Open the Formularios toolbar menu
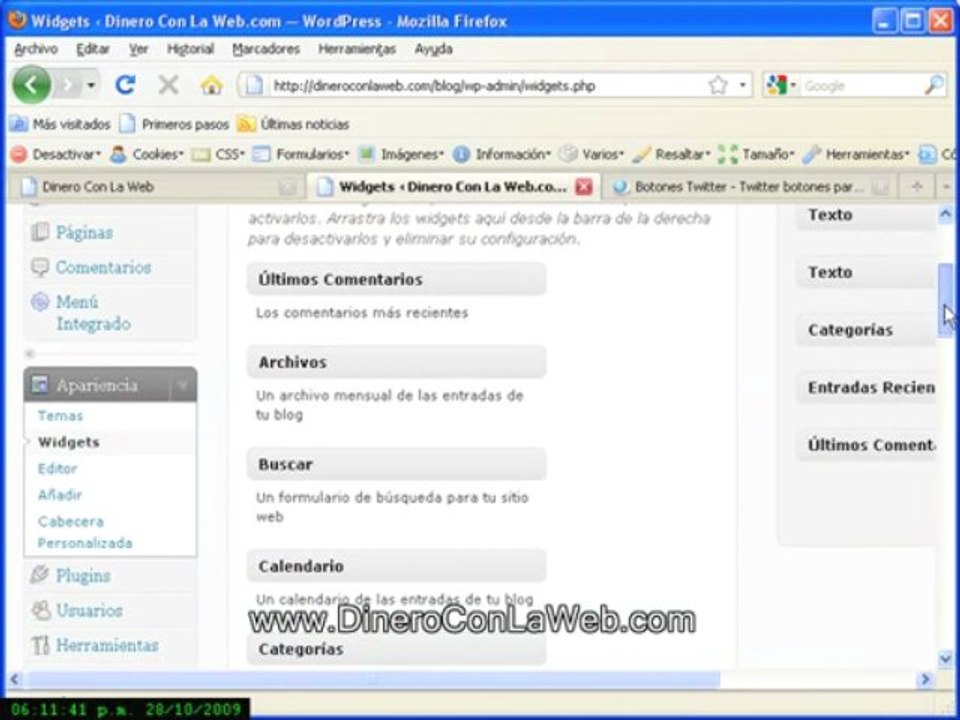This screenshot has height=720, width=960. [x=301, y=154]
